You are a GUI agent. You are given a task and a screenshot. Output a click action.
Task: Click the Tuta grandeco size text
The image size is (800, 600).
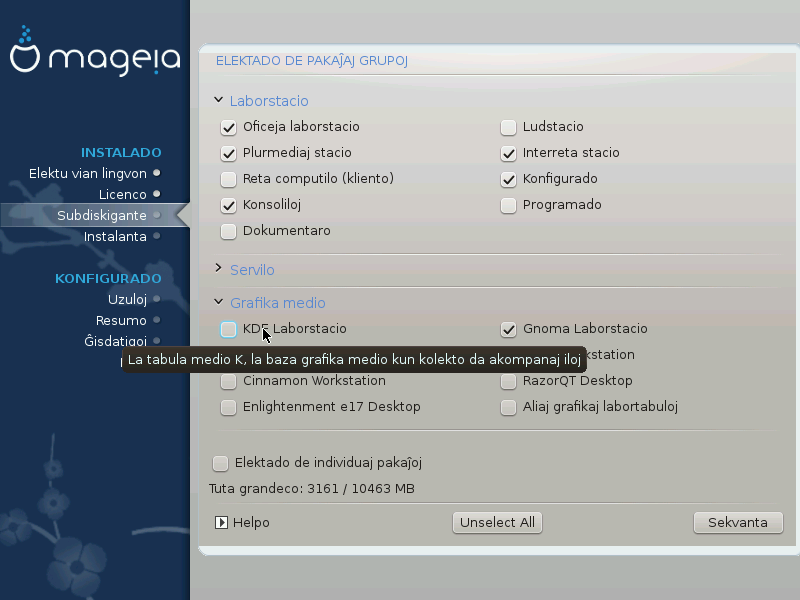click(311, 489)
